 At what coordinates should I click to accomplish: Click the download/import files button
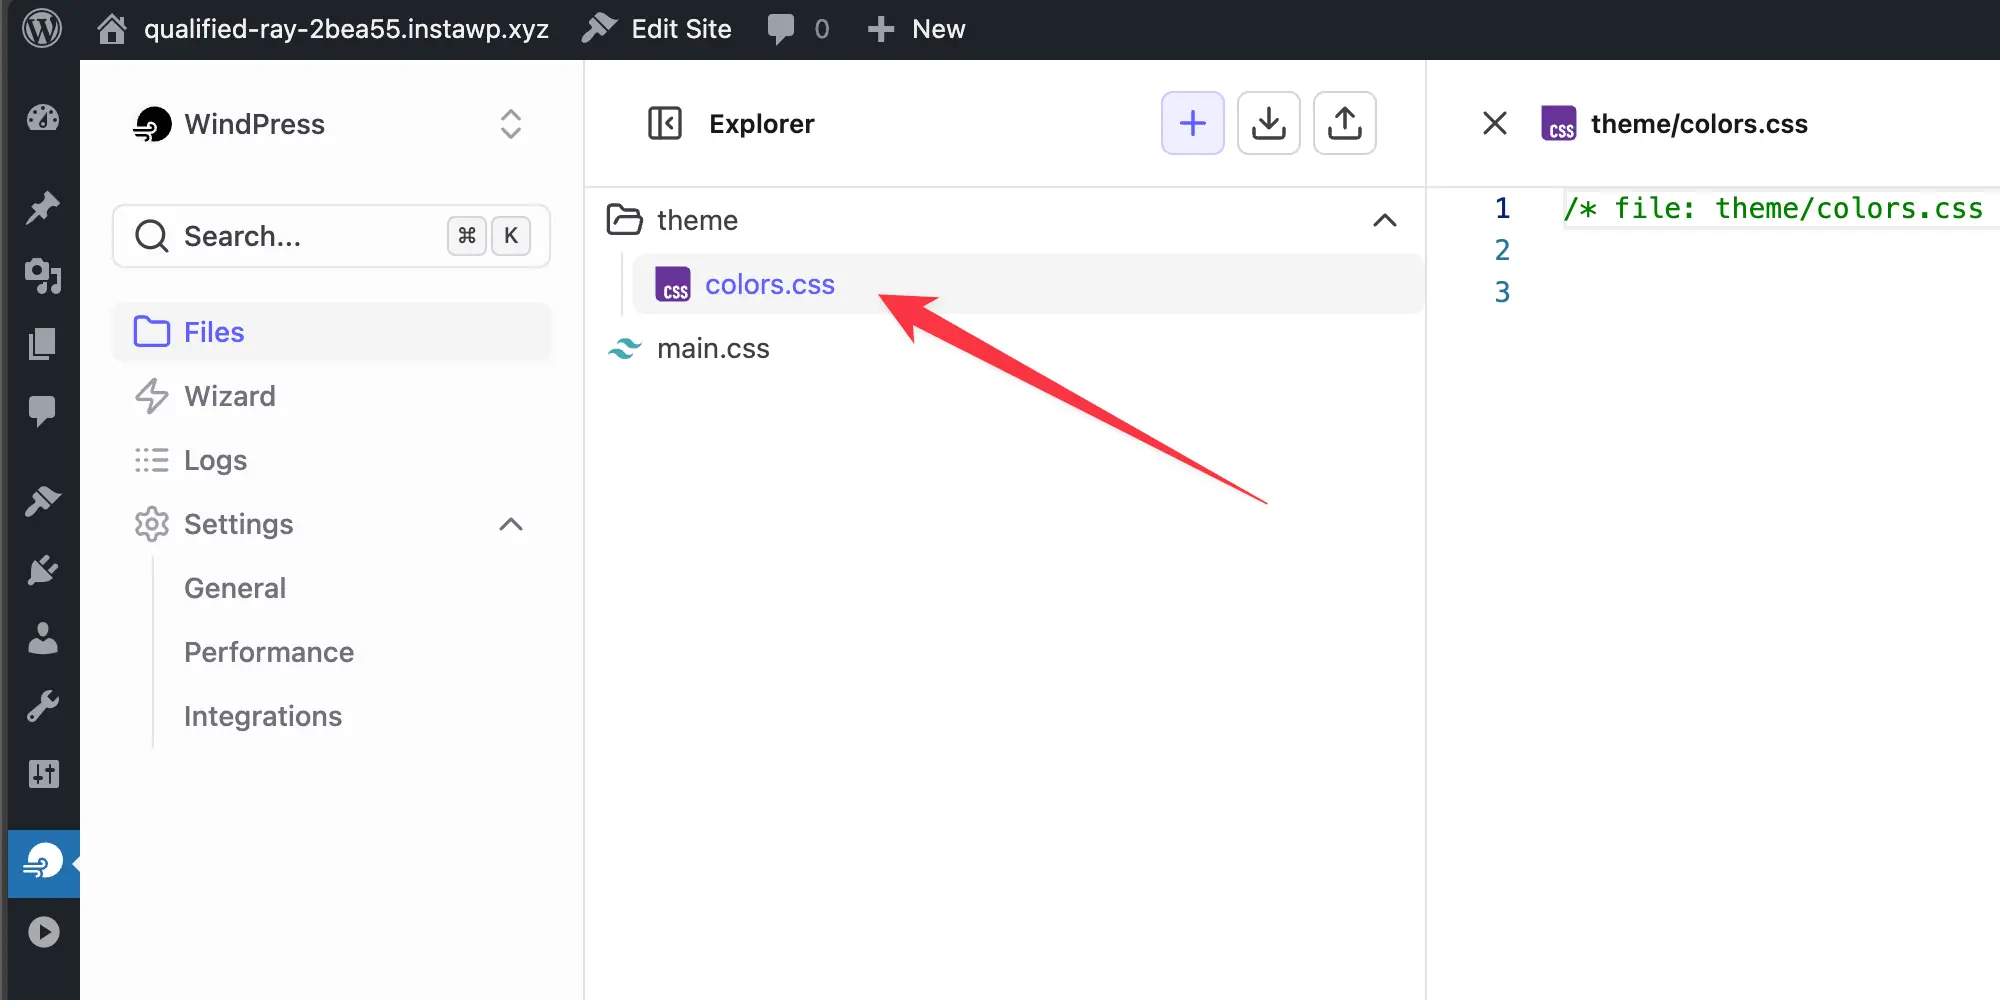coord(1269,123)
